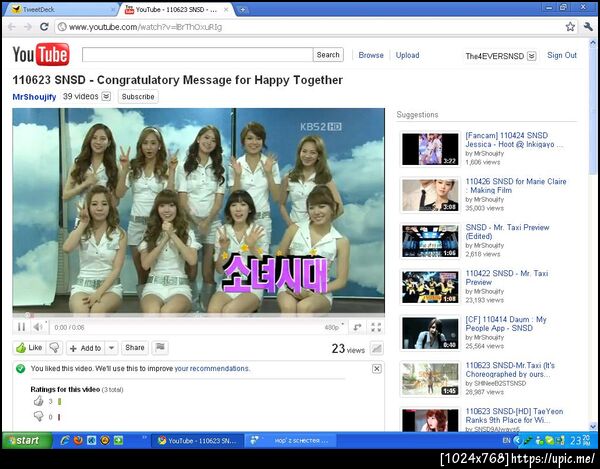Viewport: 600px width, 469px height.
Task: Open the The4EVERSNSD account dropdown
Action: point(532,56)
